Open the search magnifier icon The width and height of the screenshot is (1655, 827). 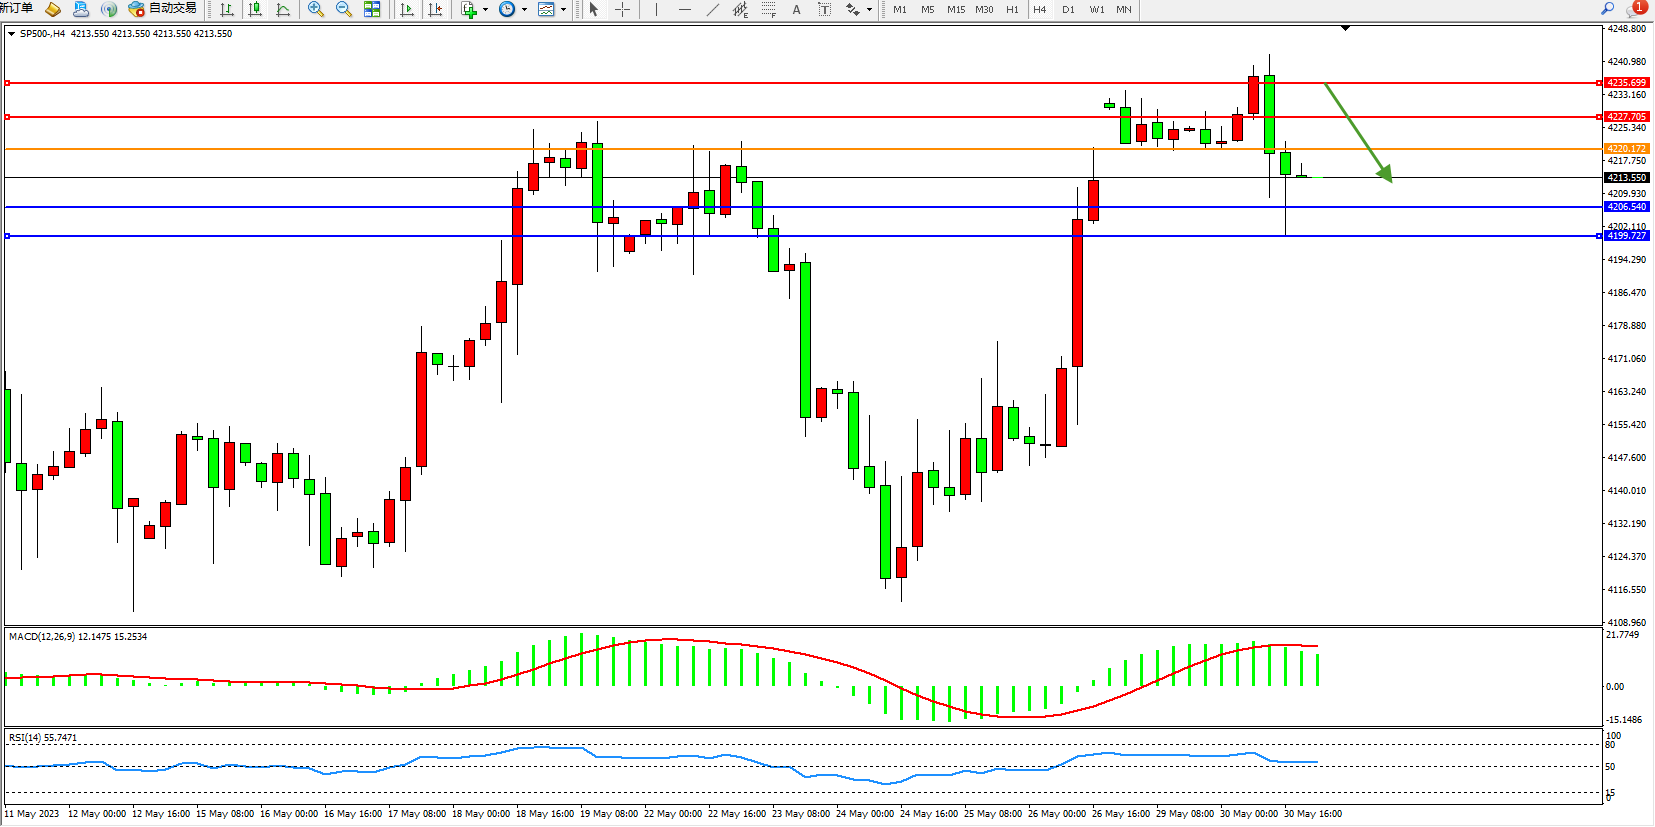(1608, 9)
